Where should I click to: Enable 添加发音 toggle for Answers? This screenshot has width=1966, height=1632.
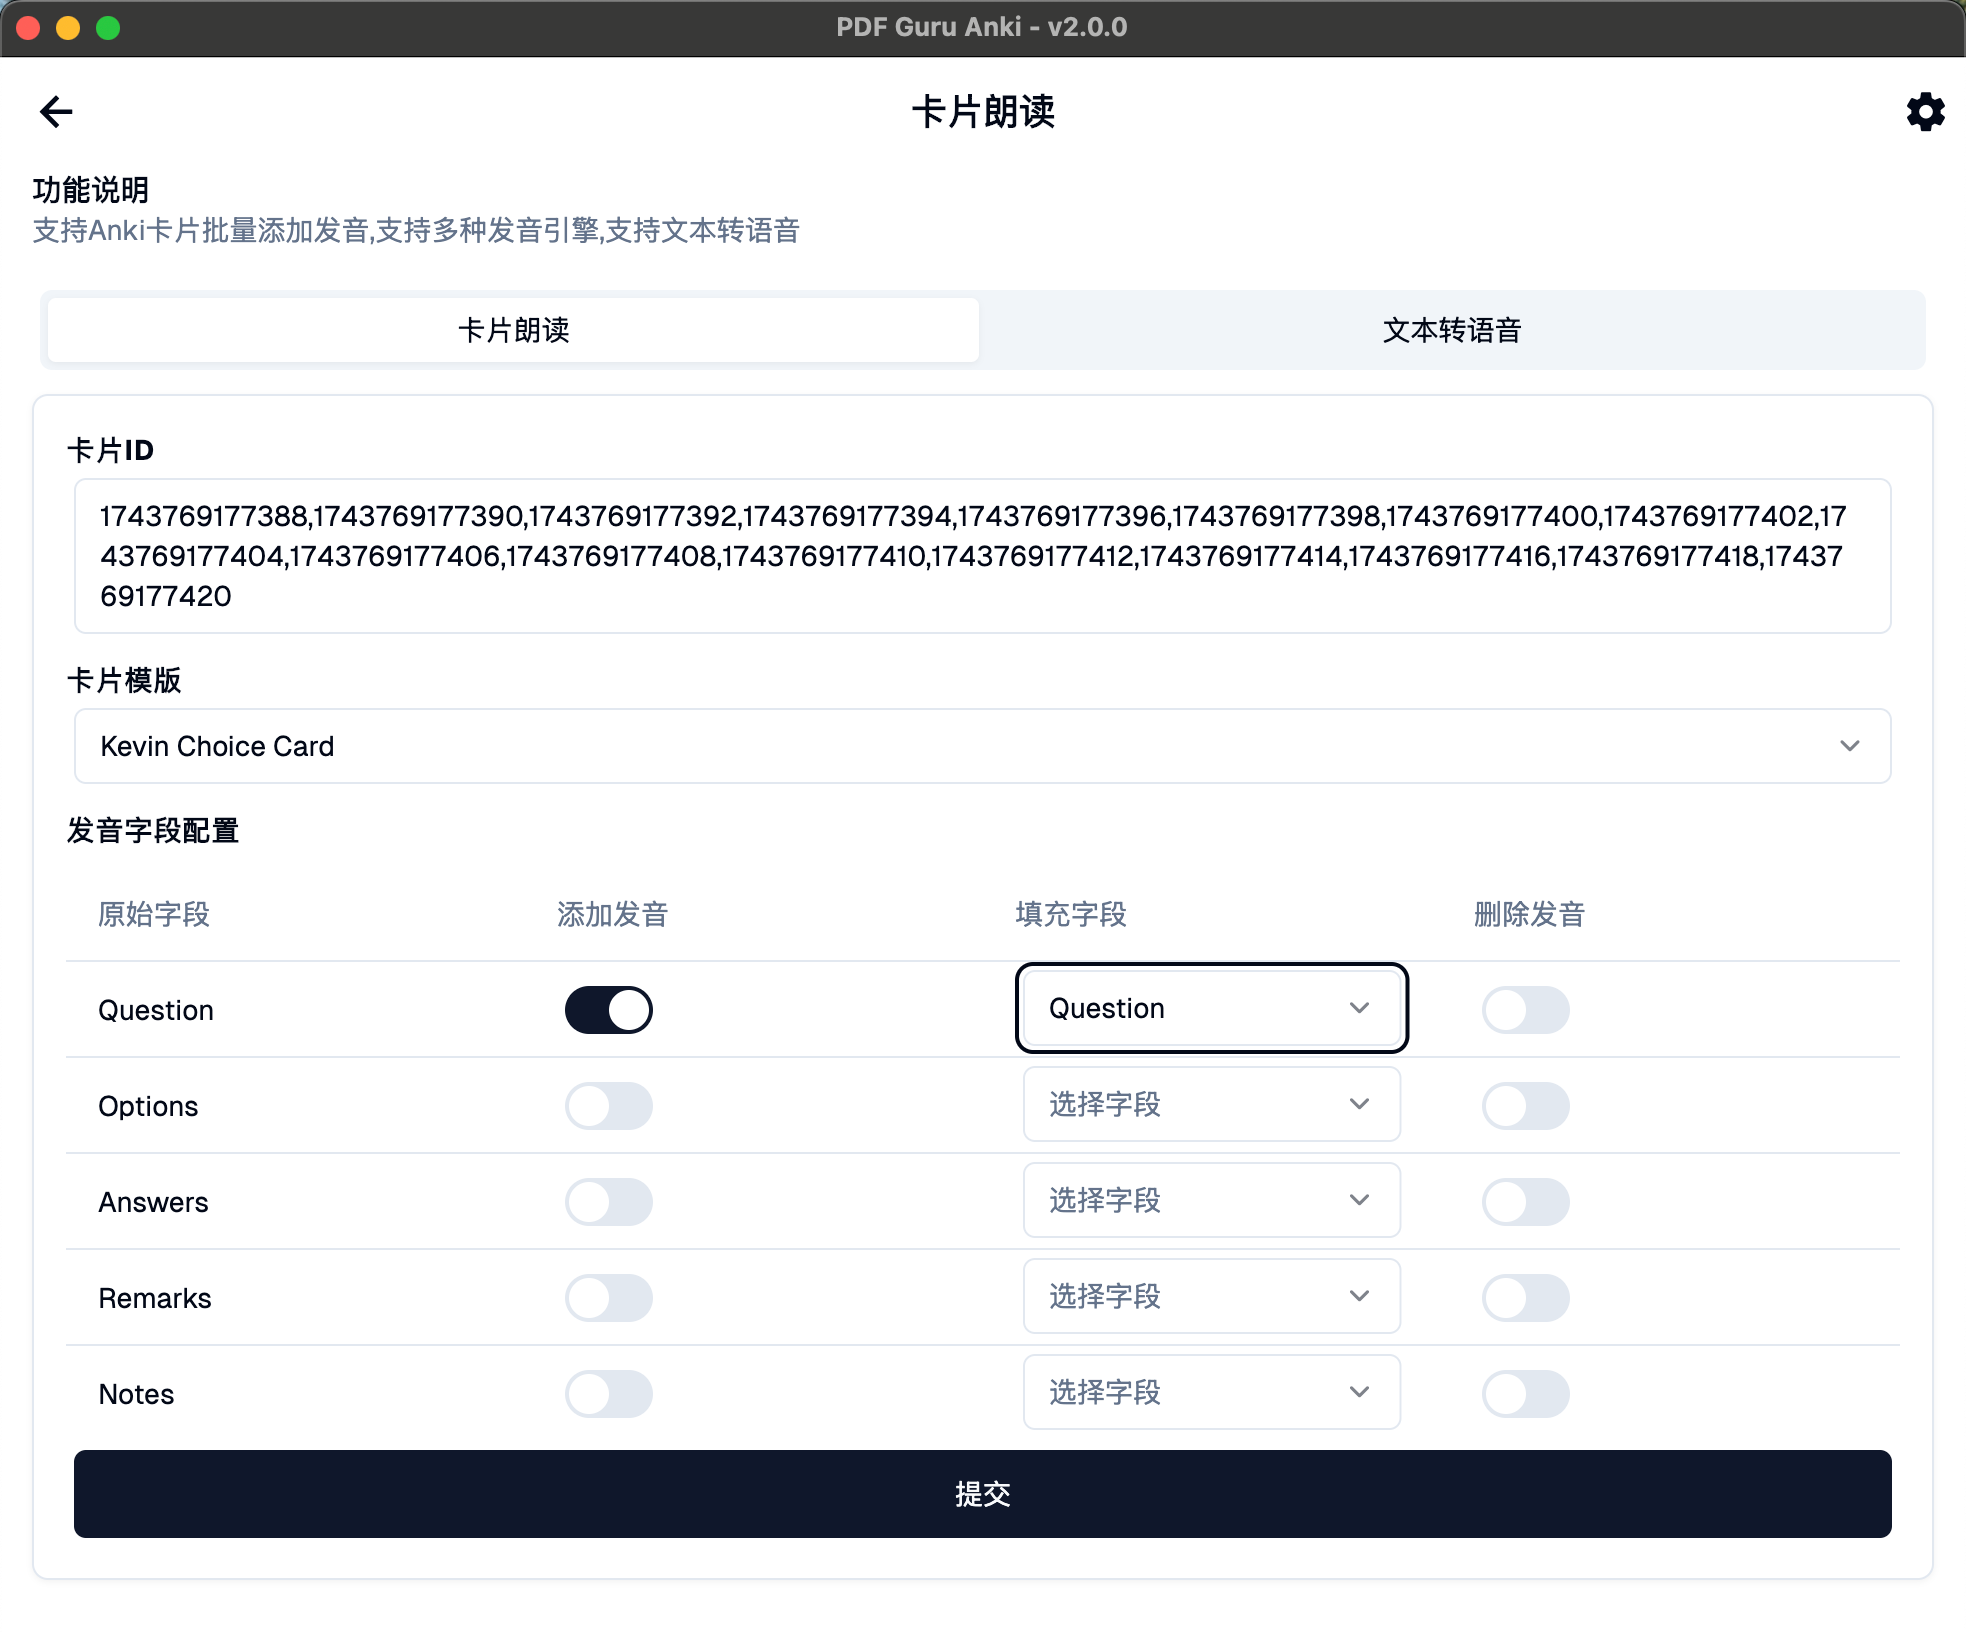tap(609, 1202)
